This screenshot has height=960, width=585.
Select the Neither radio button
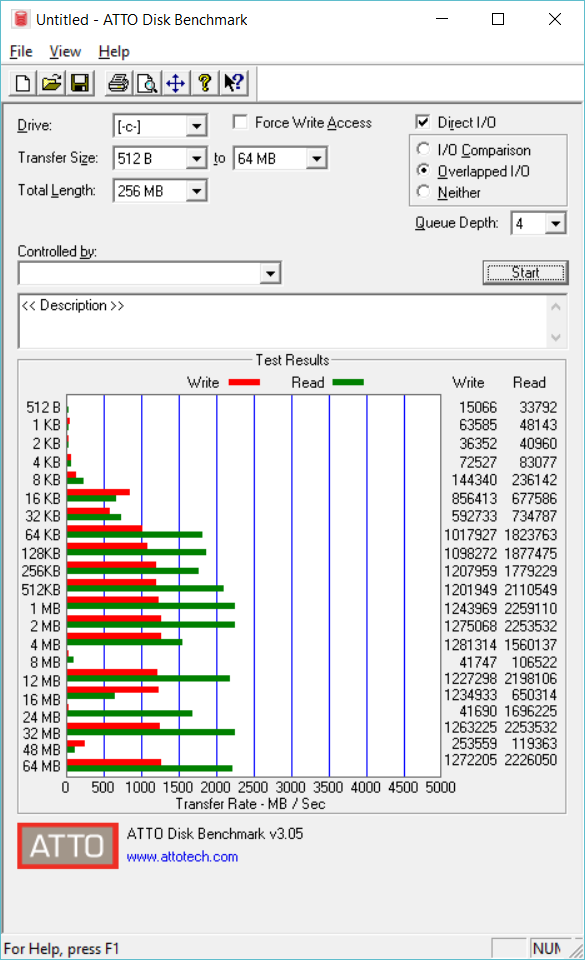[x=423, y=192]
